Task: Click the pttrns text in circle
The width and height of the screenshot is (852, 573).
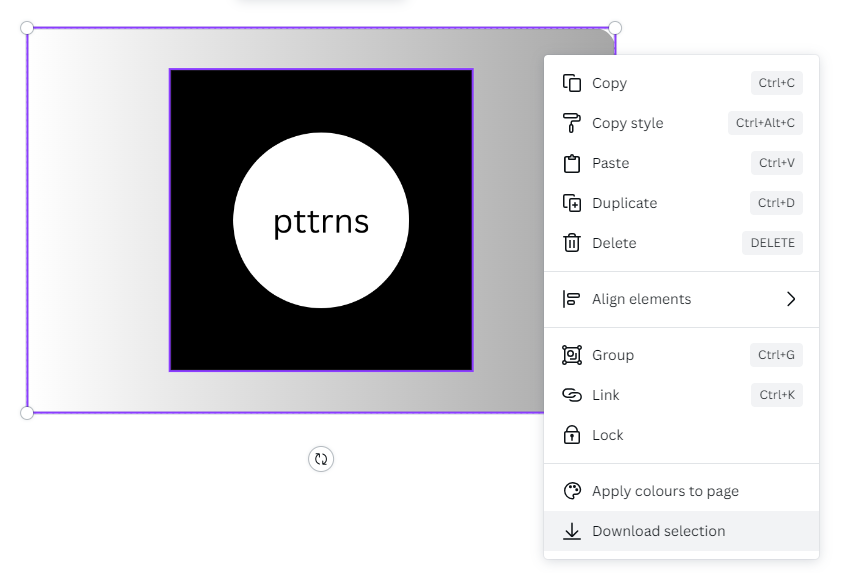Action: click(x=321, y=222)
